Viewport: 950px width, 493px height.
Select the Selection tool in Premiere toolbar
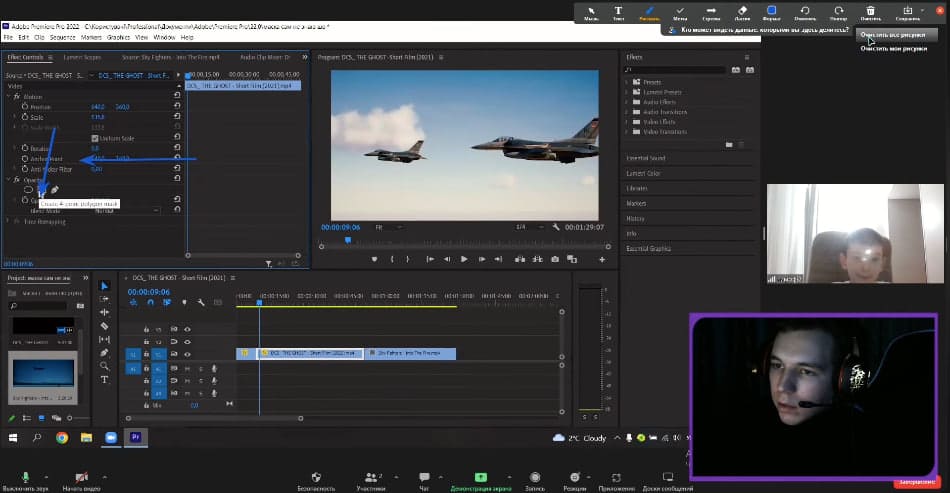[104, 286]
